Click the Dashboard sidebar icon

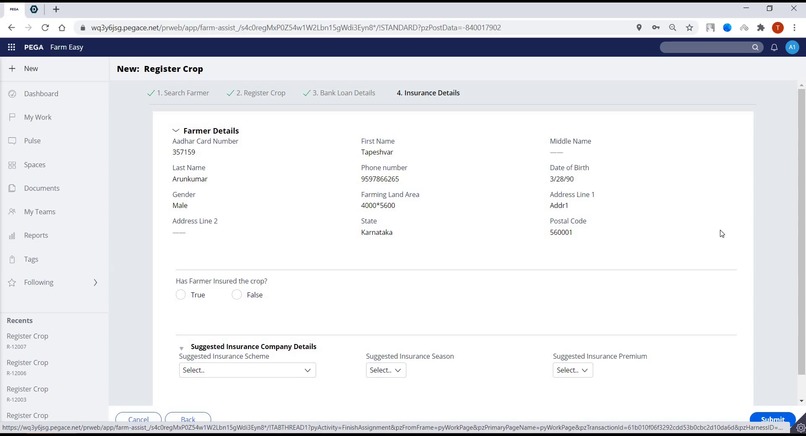coord(12,94)
